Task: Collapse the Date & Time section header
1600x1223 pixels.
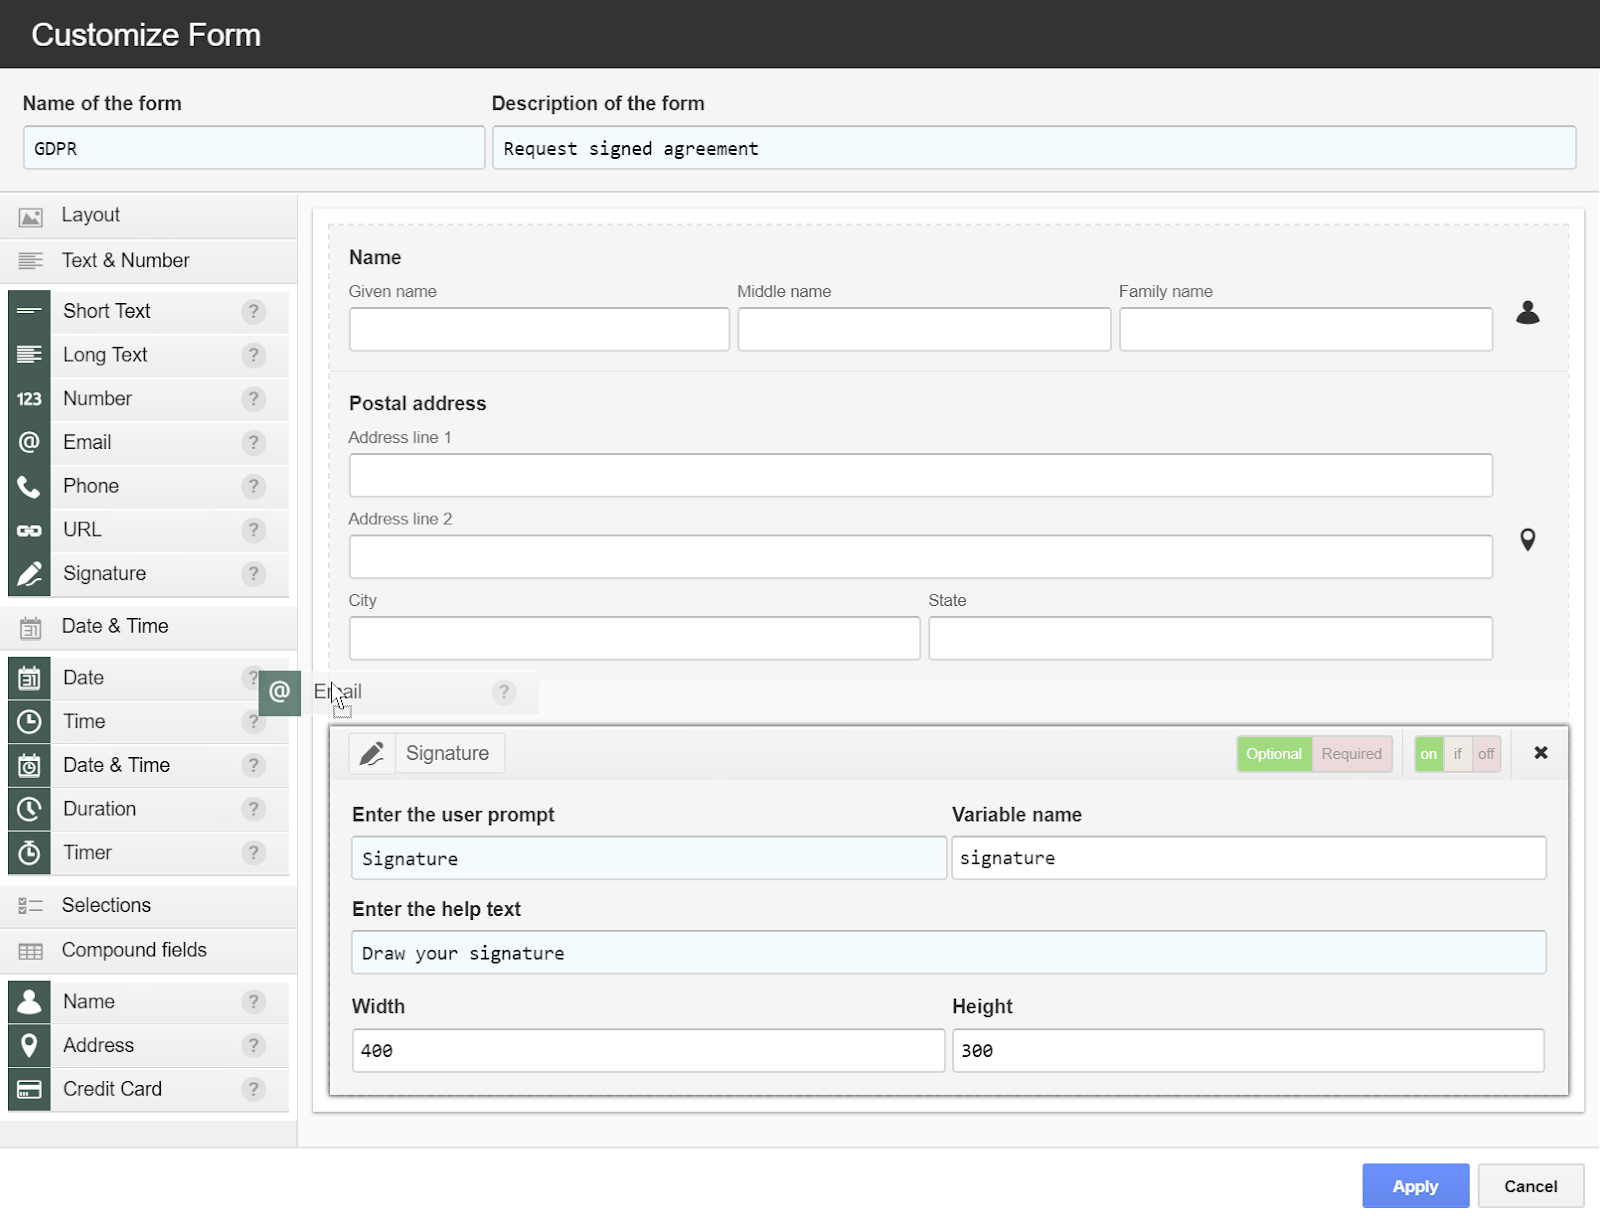Action: pyautogui.click(x=148, y=626)
